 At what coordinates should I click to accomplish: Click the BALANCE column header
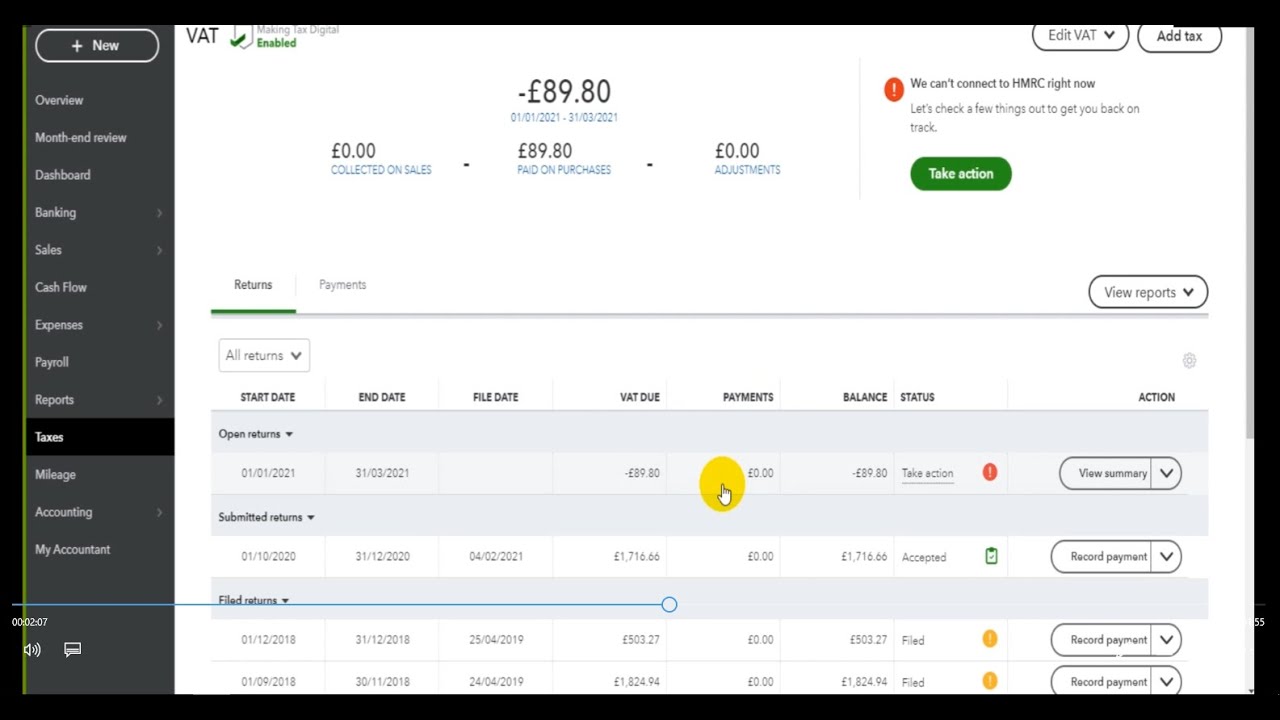865,397
